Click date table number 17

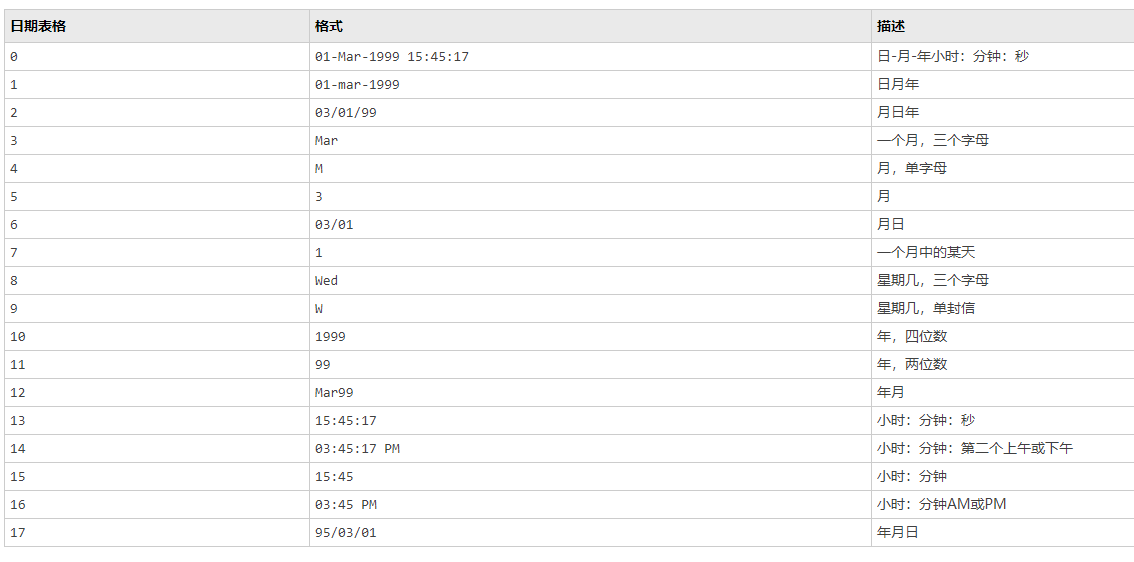17,533
